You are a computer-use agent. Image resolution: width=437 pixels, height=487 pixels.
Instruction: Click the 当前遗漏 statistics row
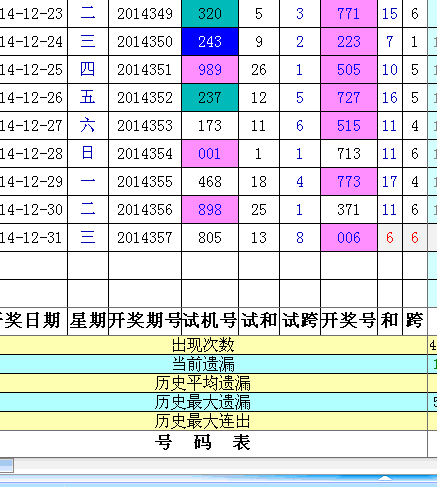pos(213,364)
